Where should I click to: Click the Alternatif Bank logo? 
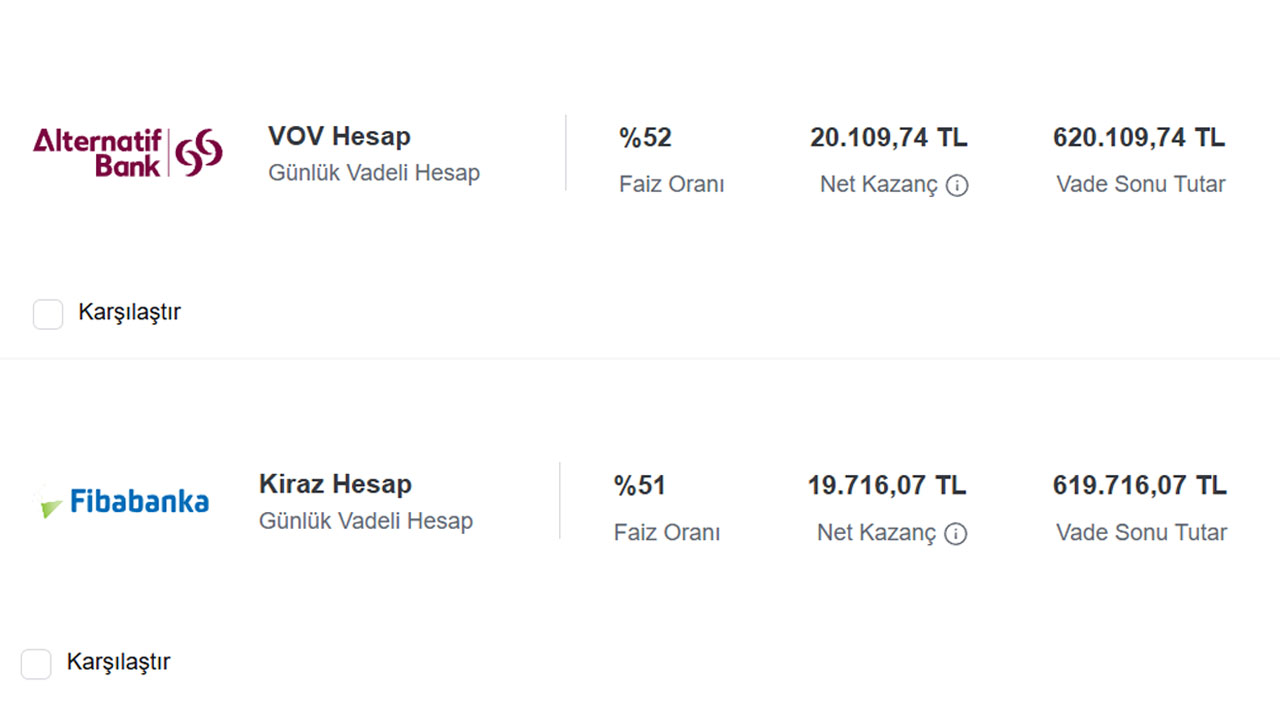point(128,152)
